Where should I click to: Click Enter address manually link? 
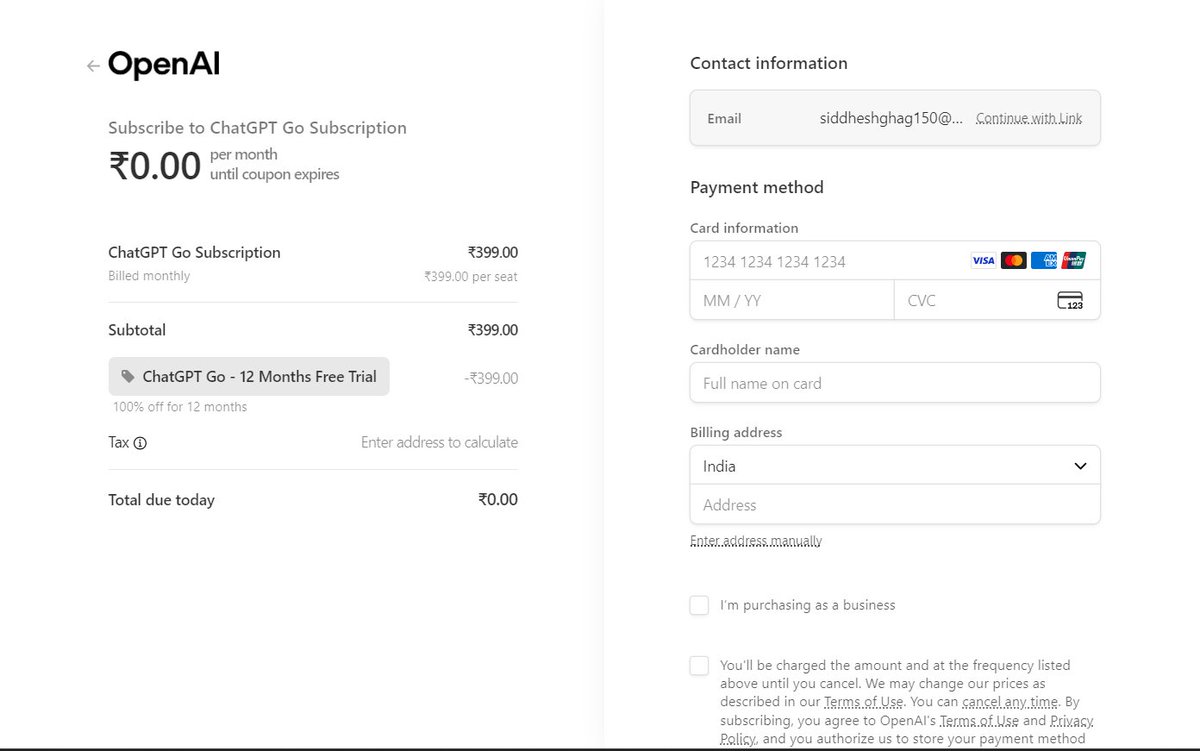click(x=756, y=541)
